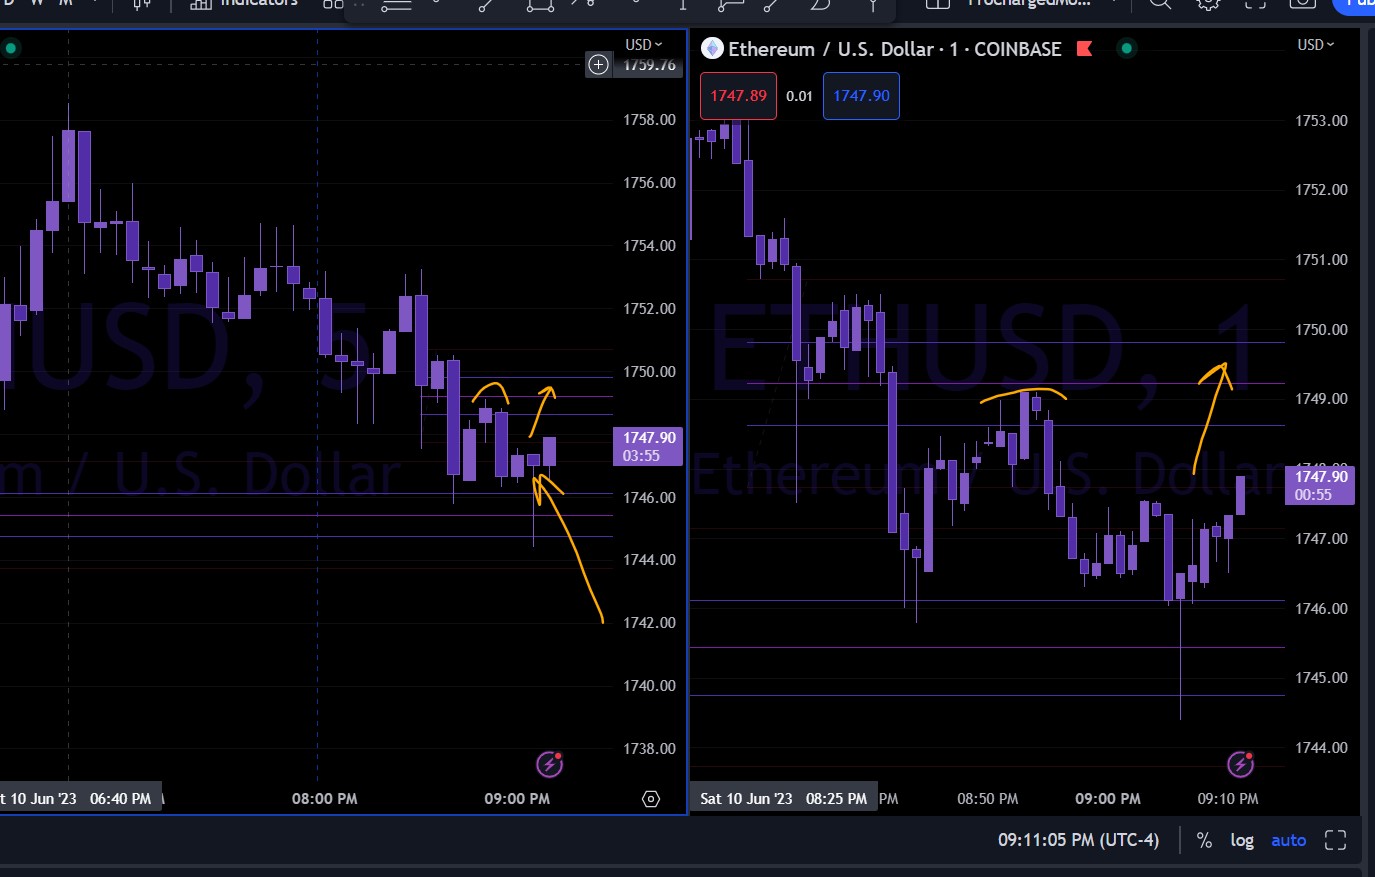This screenshot has height=877, width=1375.
Task: Click the 08:25 PM crosshair date label
Action: click(783, 799)
